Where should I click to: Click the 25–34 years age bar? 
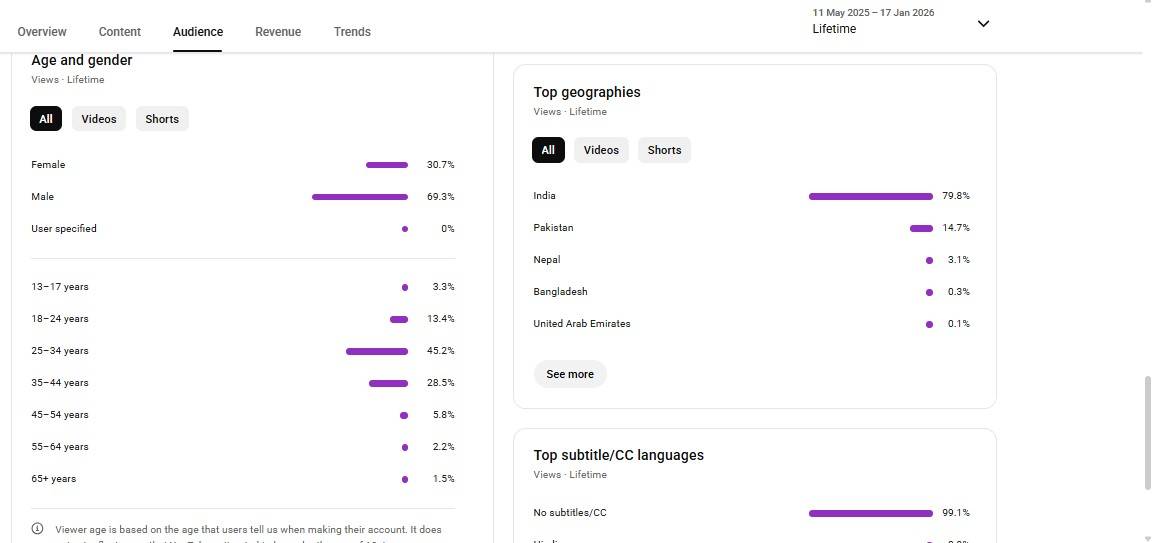377,351
